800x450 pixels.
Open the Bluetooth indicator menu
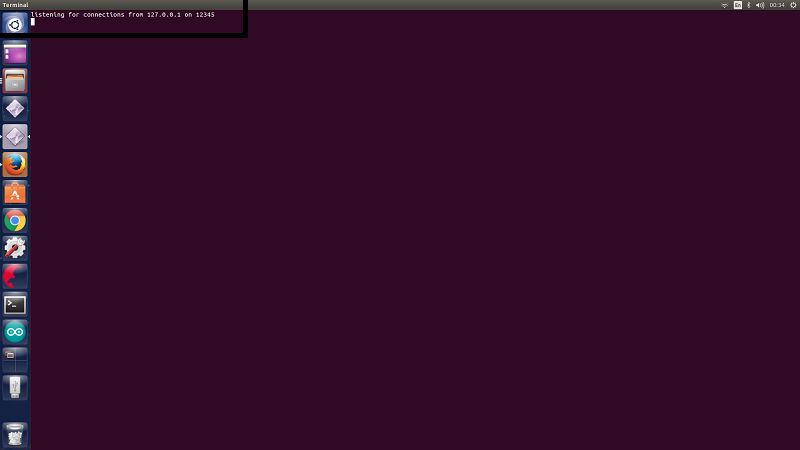(749, 5)
